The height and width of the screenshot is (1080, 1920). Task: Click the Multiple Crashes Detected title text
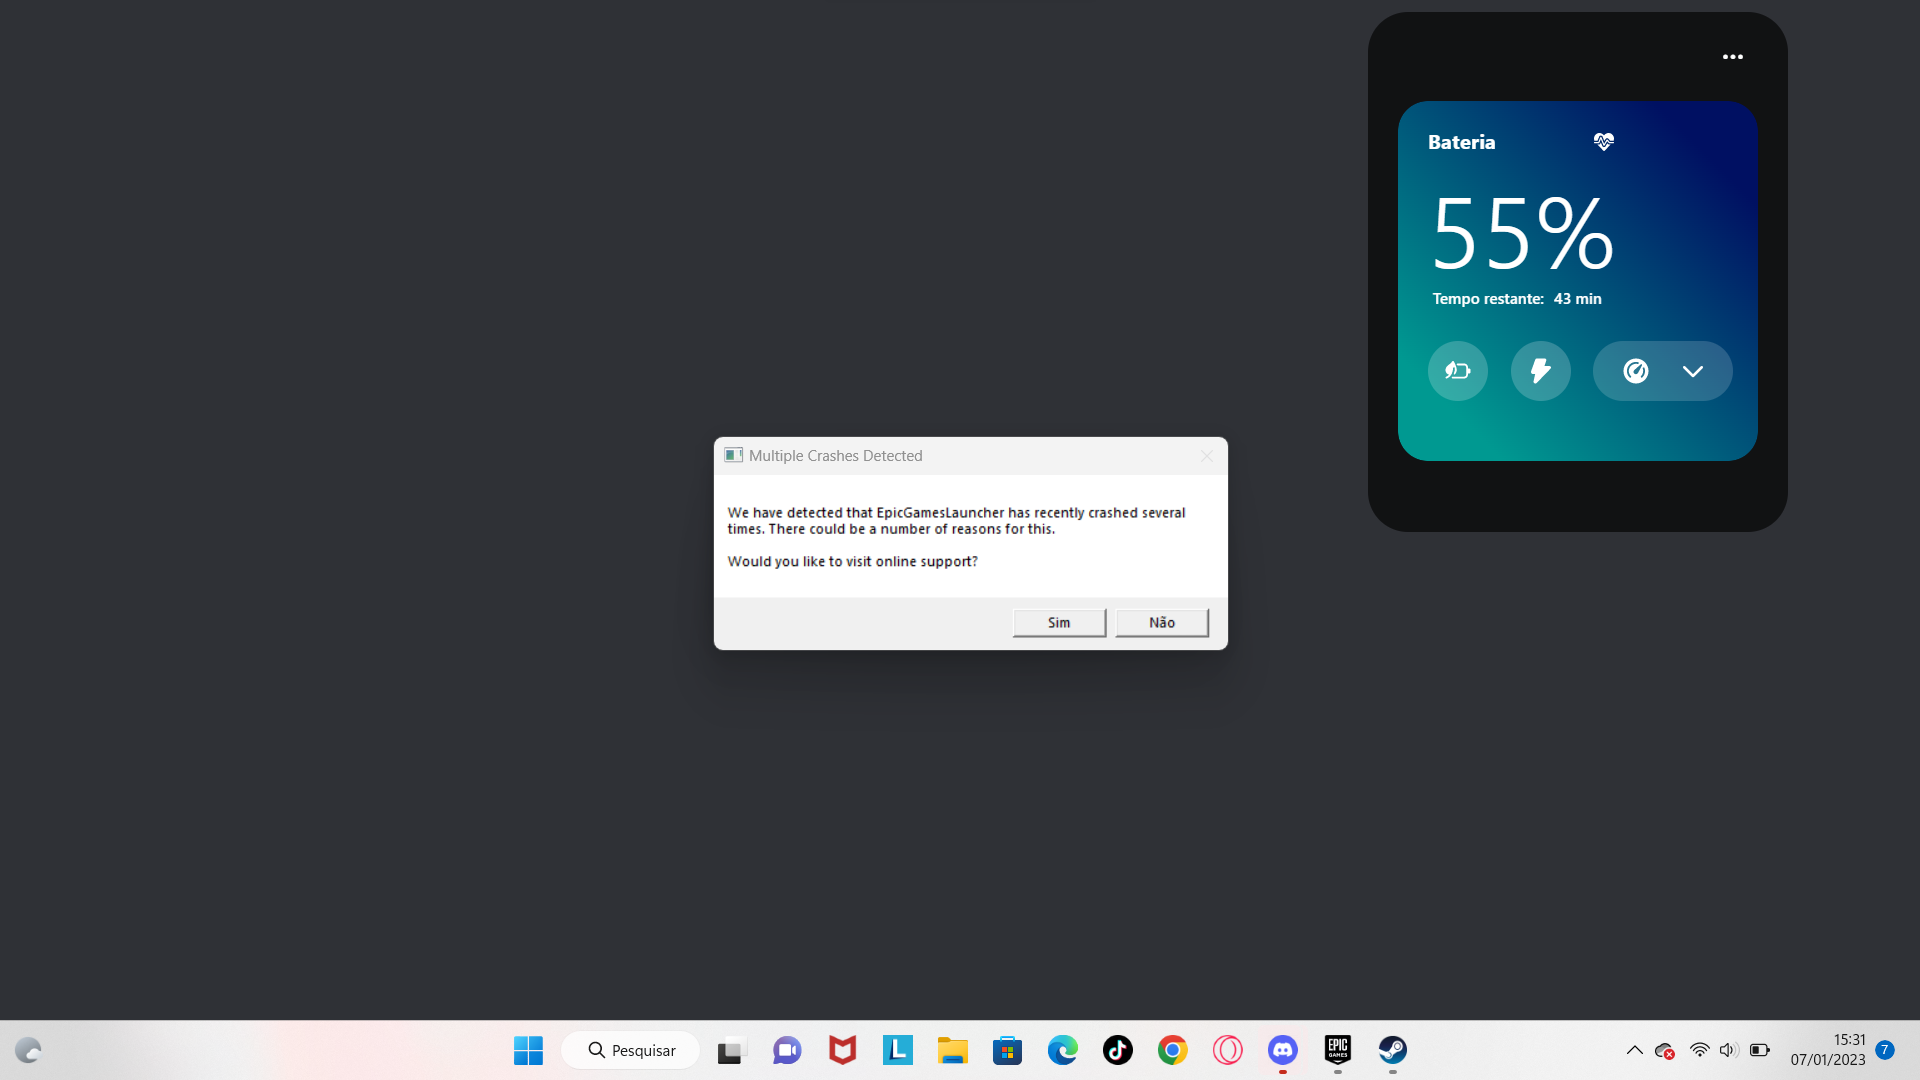point(835,456)
